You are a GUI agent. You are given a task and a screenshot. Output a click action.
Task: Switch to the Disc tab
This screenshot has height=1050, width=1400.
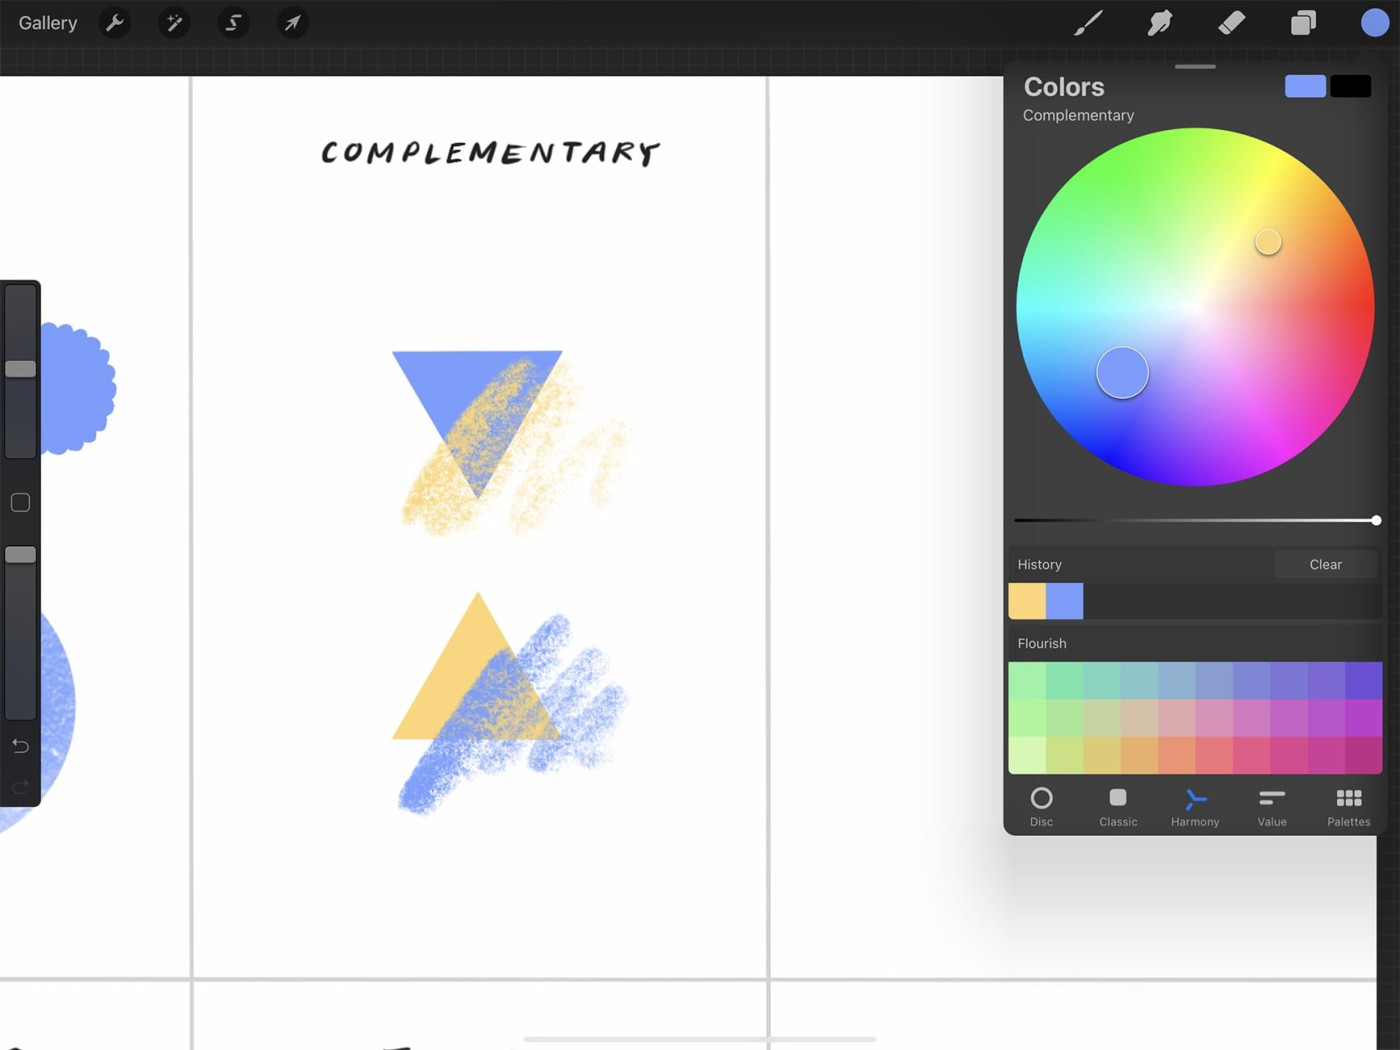click(x=1041, y=807)
